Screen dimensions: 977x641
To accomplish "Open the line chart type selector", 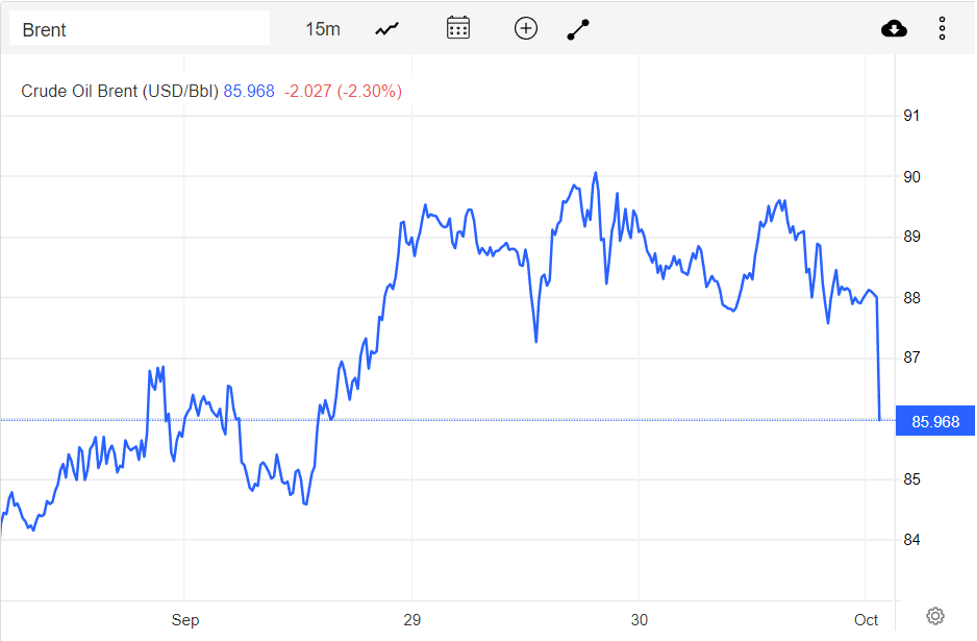I will pyautogui.click(x=387, y=29).
